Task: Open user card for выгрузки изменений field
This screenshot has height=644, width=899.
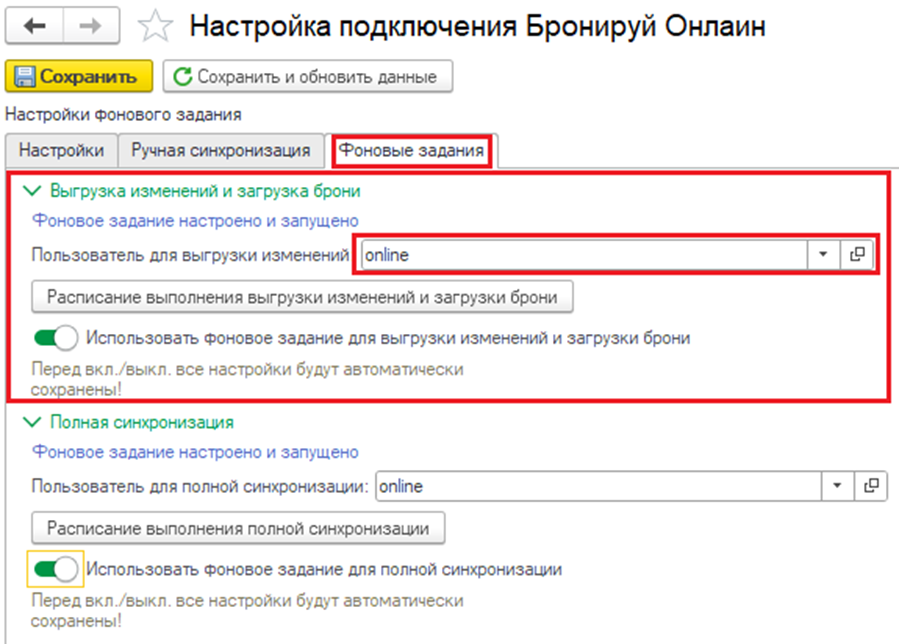Action: coord(857,255)
